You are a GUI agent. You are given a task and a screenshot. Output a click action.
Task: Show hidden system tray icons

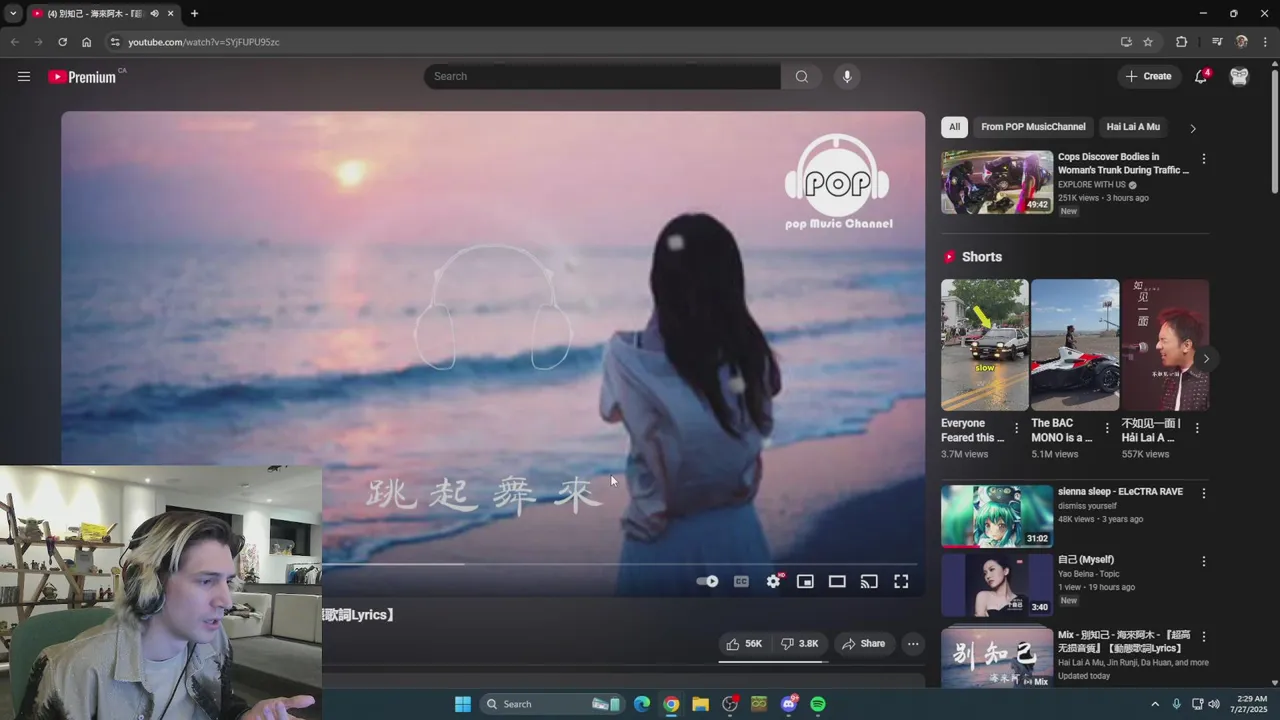pyautogui.click(x=1154, y=704)
